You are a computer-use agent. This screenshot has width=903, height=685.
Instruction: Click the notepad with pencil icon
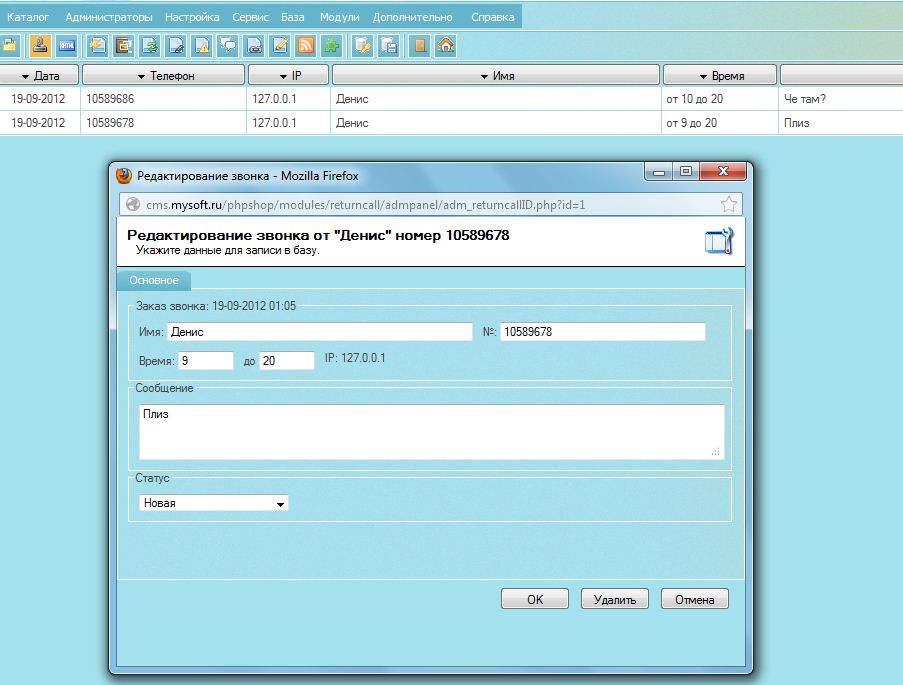(x=280, y=46)
